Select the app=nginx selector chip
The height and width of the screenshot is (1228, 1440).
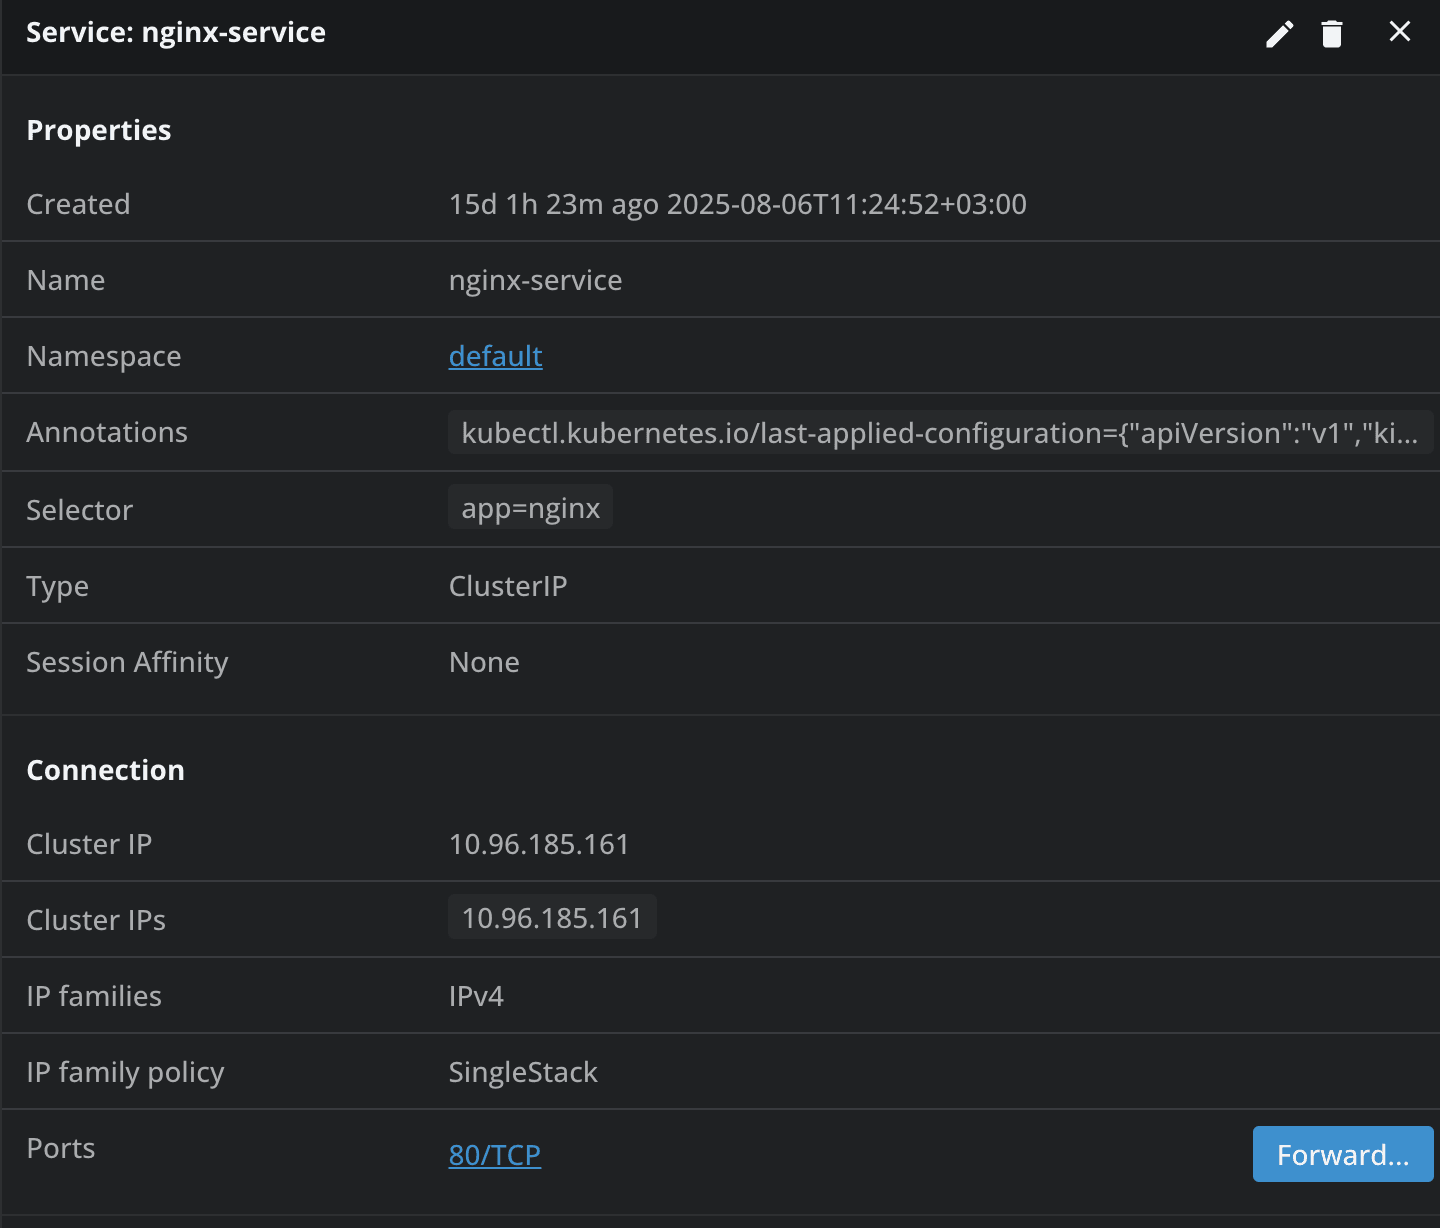(x=530, y=507)
